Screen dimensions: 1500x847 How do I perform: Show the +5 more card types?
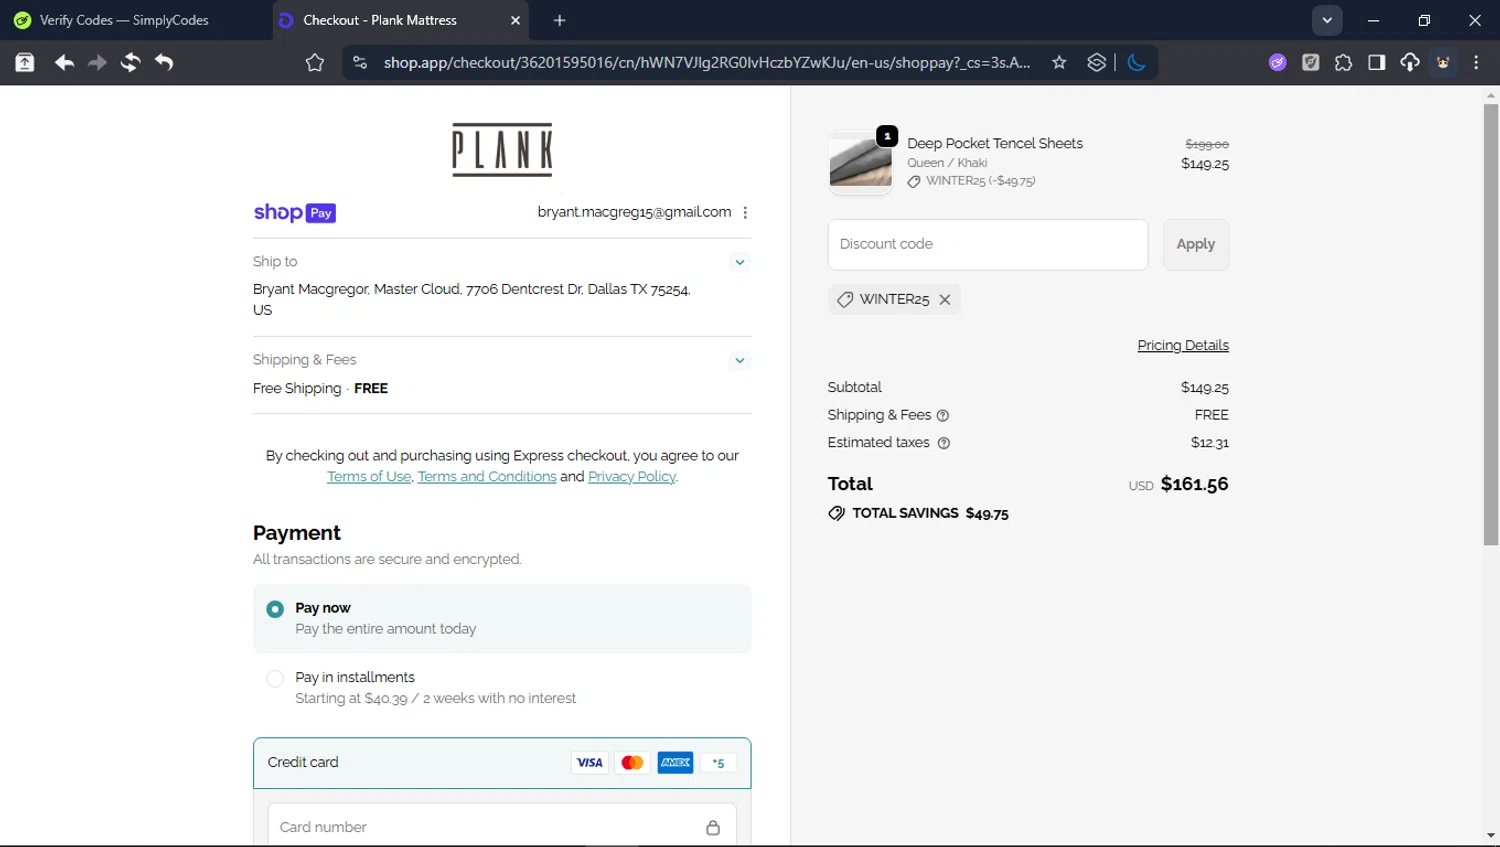[x=718, y=763]
